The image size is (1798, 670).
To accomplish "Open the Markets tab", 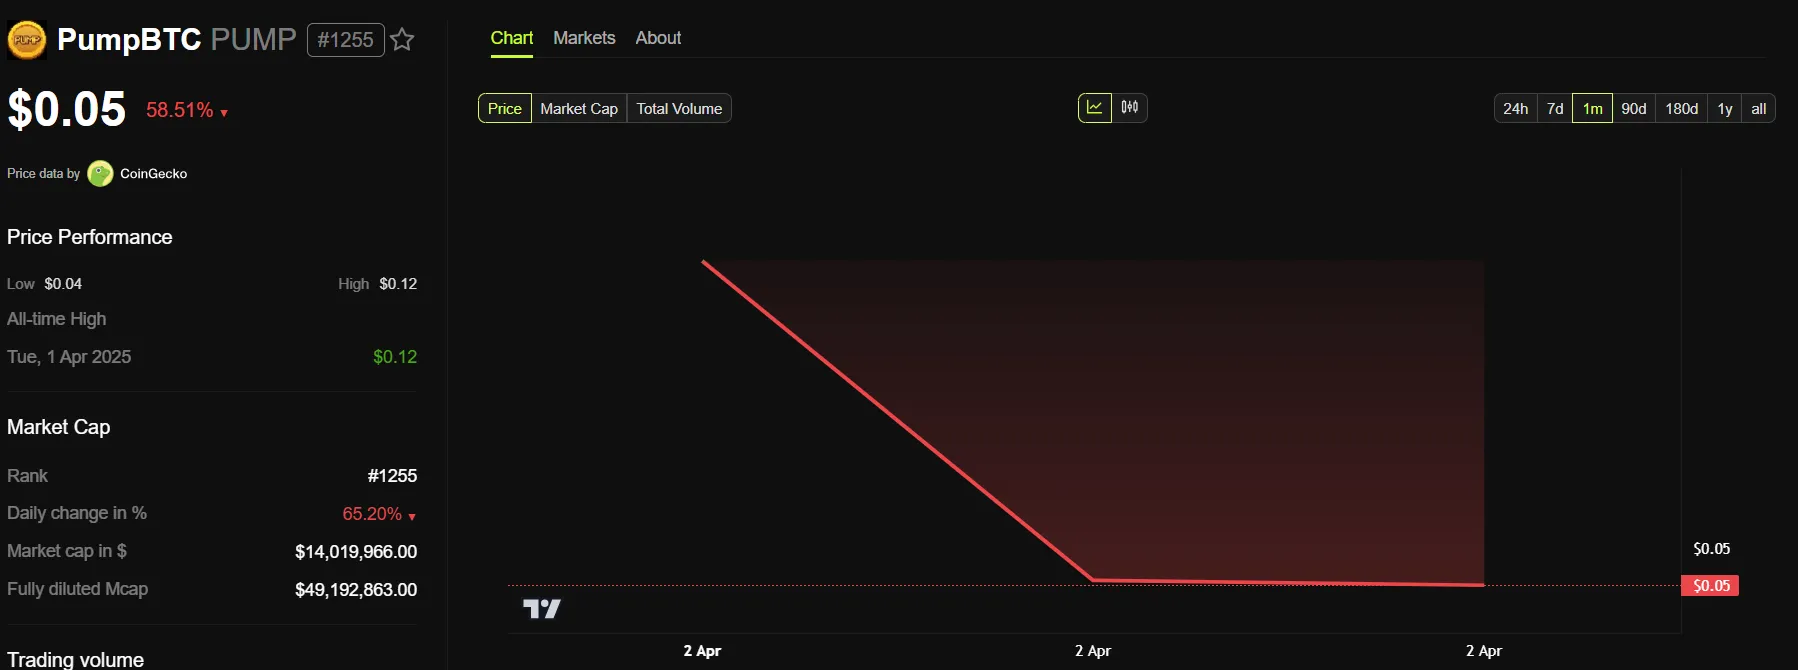I will coord(584,38).
